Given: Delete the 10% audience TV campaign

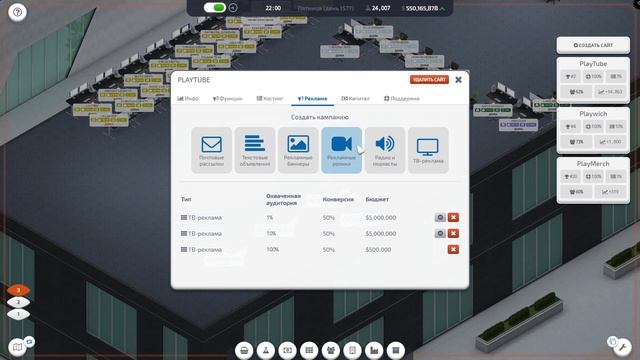Looking at the screenshot, I should click(453, 233).
